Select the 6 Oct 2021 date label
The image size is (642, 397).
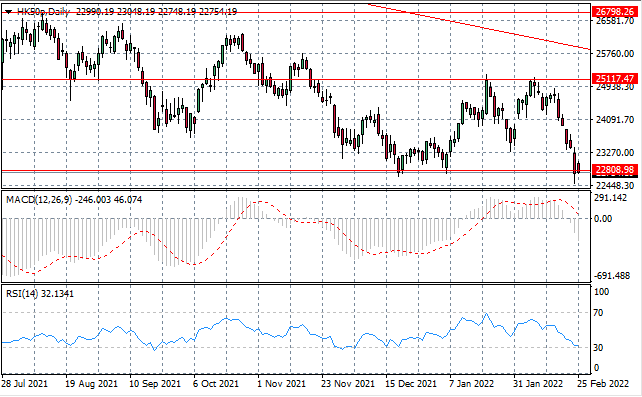216,384
